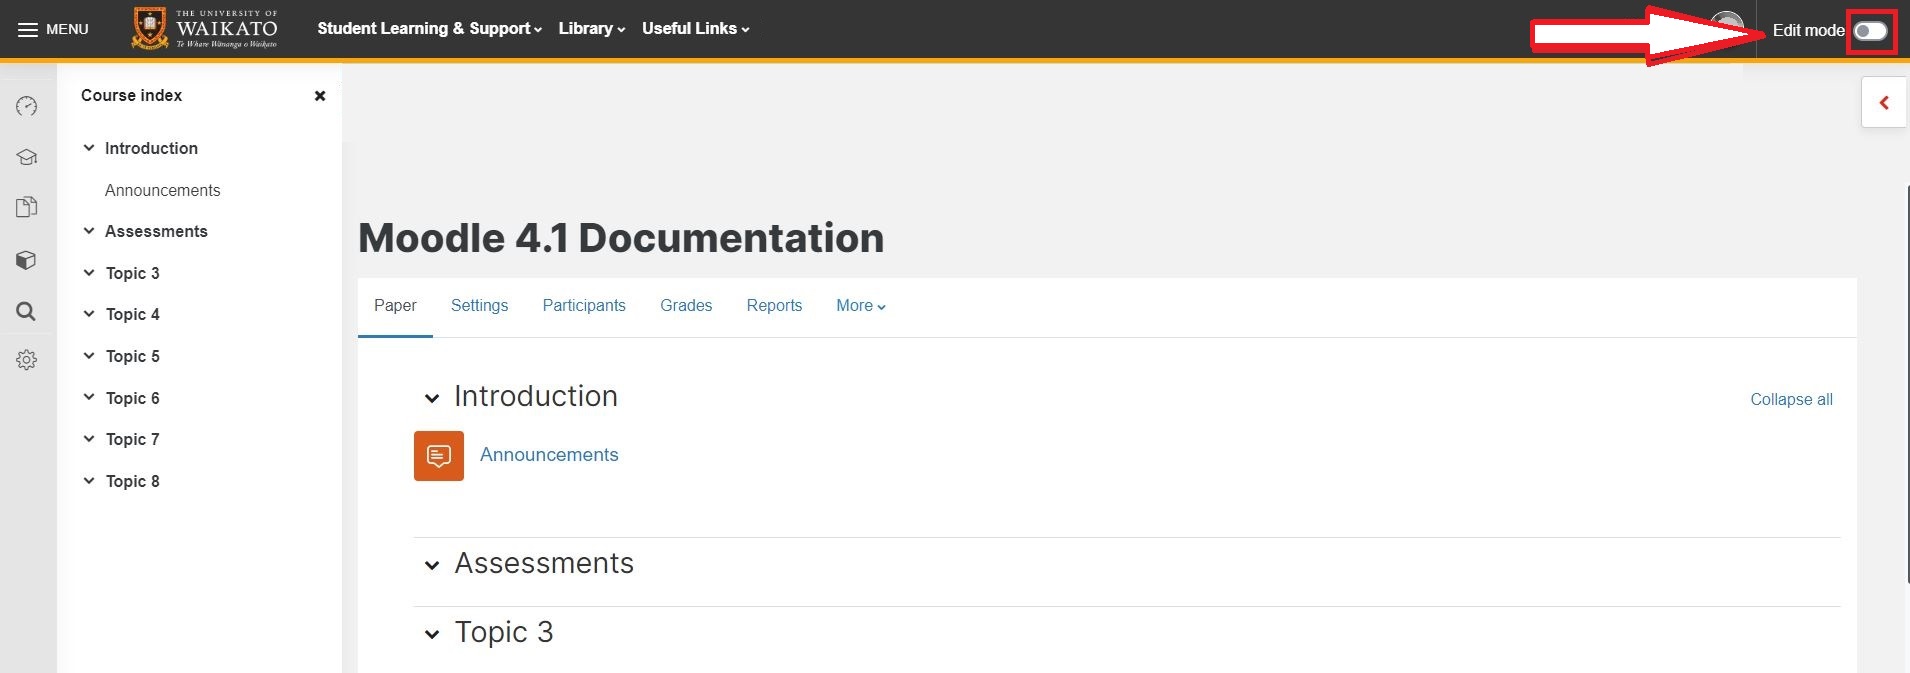Open the More dropdown in course tabs
This screenshot has height=673, width=1910.
860,306
